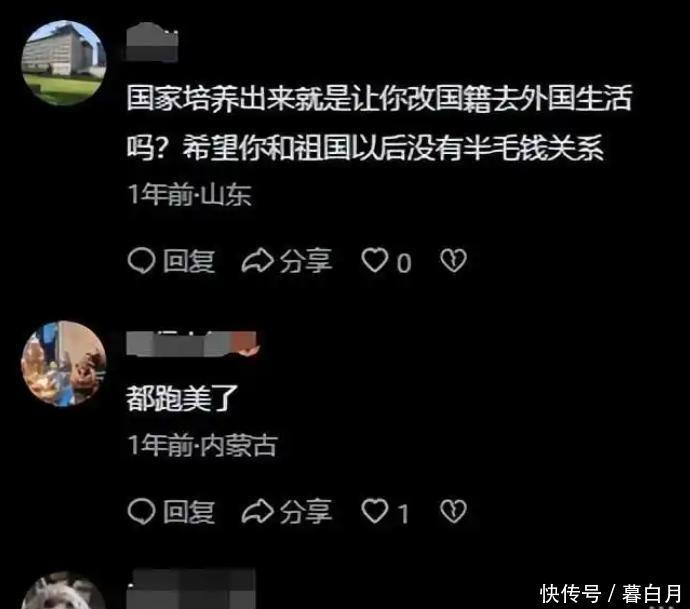Viewport: 690px width, 609px height.
Task: Click share arrow icon on Shandong comment
Action: click(257, 260)
